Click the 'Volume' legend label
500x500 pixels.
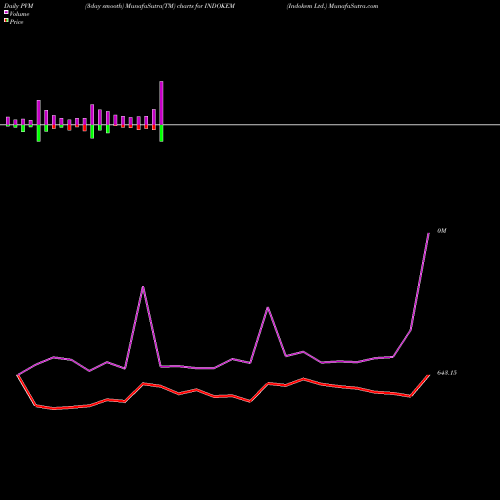pos(19,14)
